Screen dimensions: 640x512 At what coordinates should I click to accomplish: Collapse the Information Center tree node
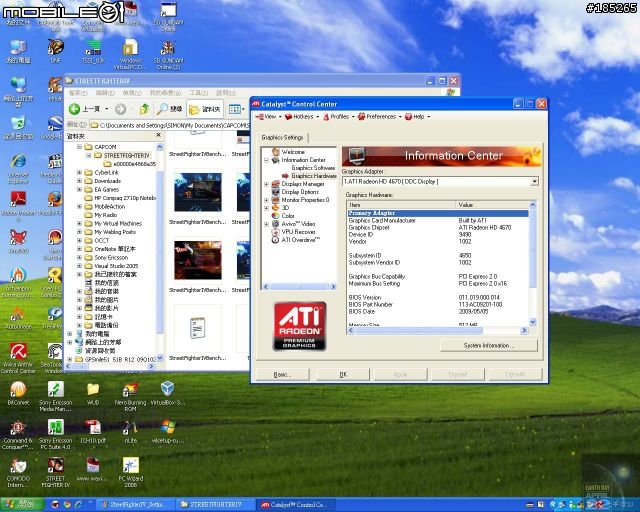click(267, 160)
